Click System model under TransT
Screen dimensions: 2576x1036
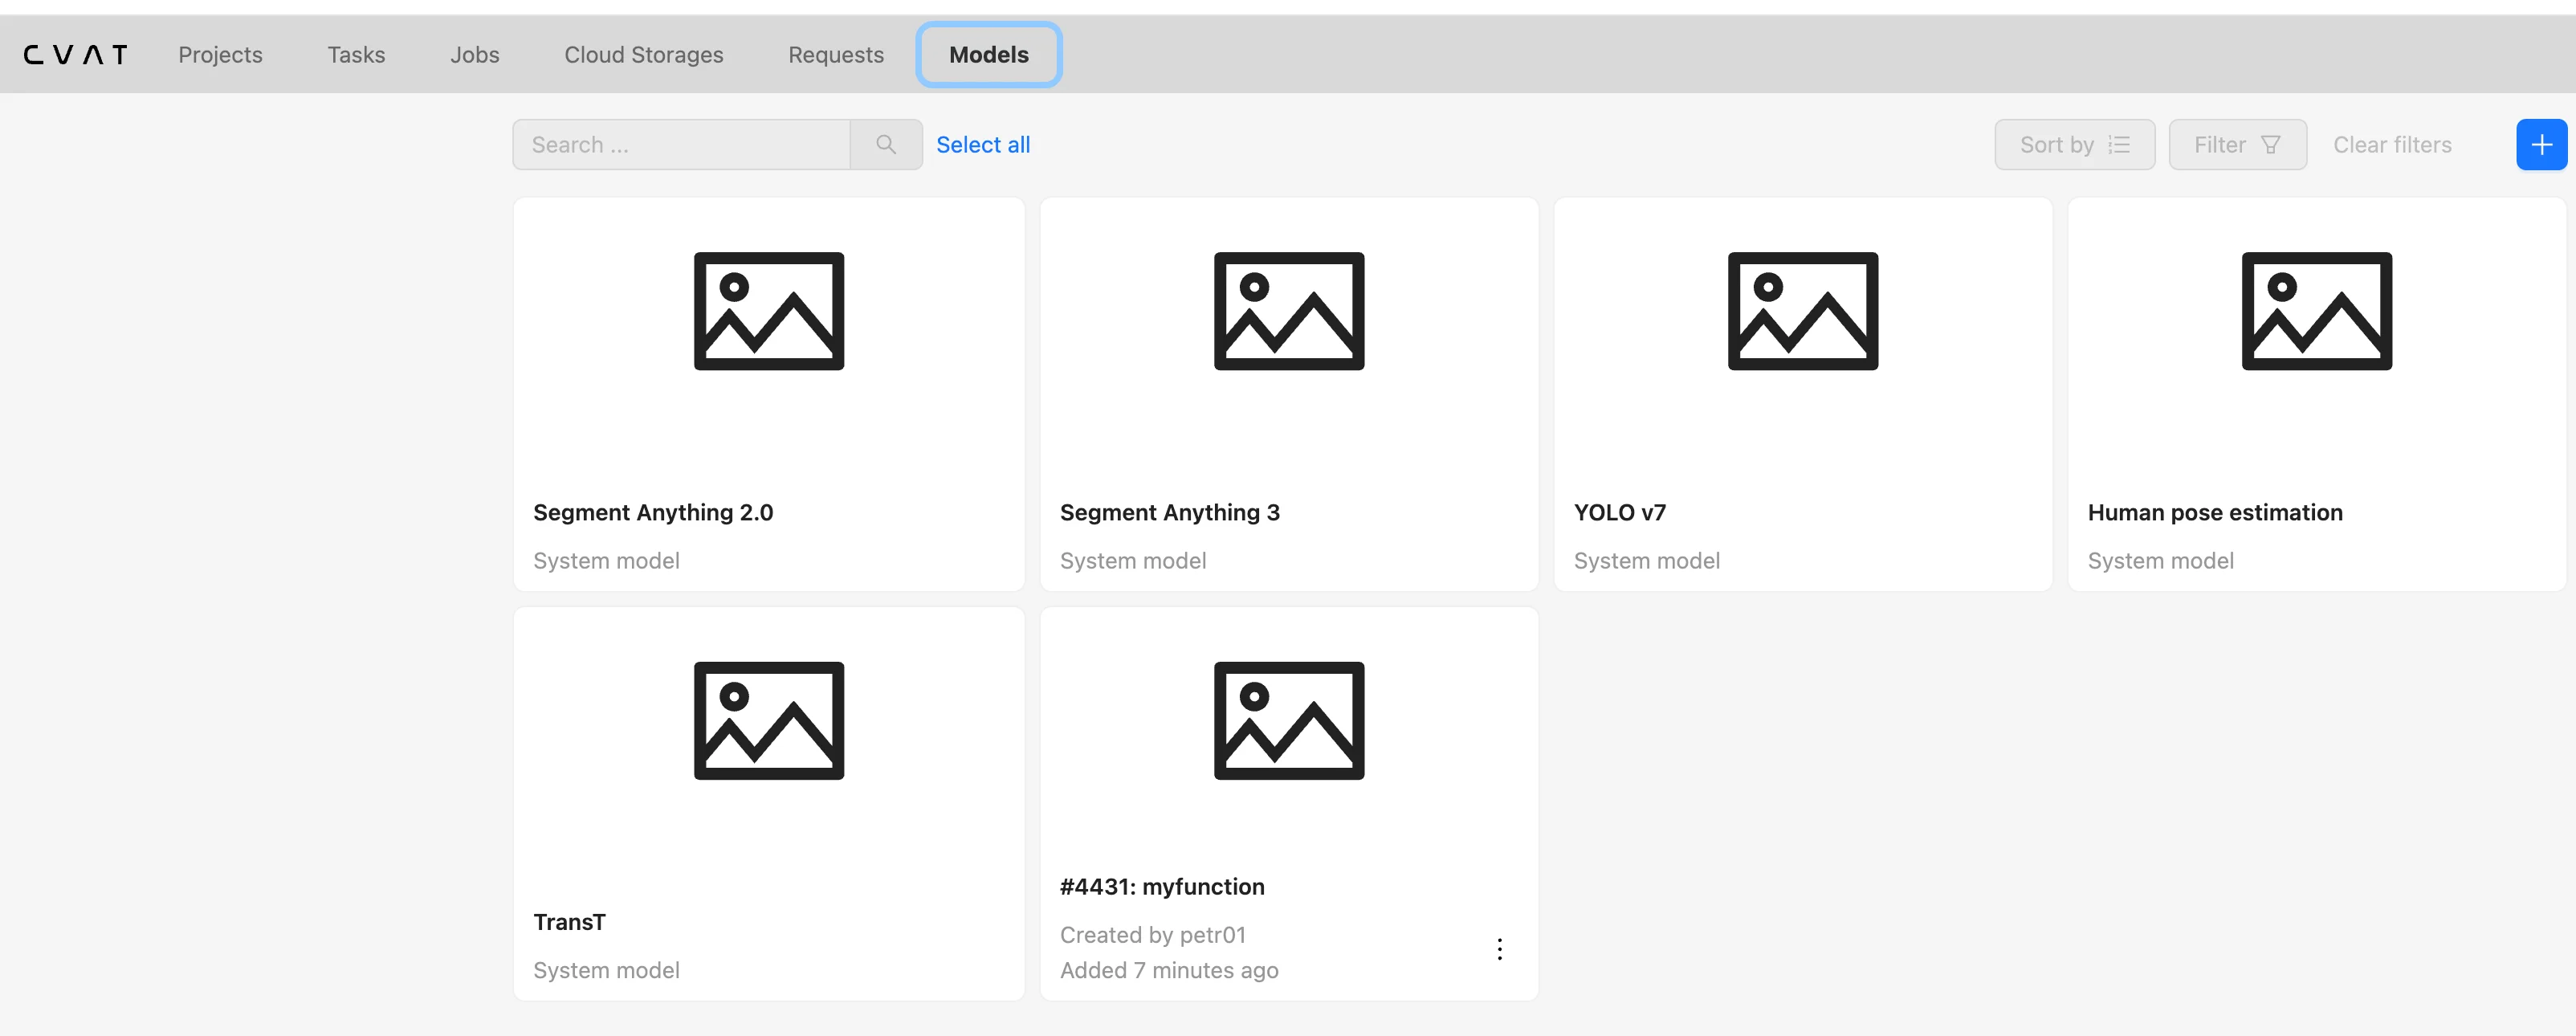pos(606,970)
